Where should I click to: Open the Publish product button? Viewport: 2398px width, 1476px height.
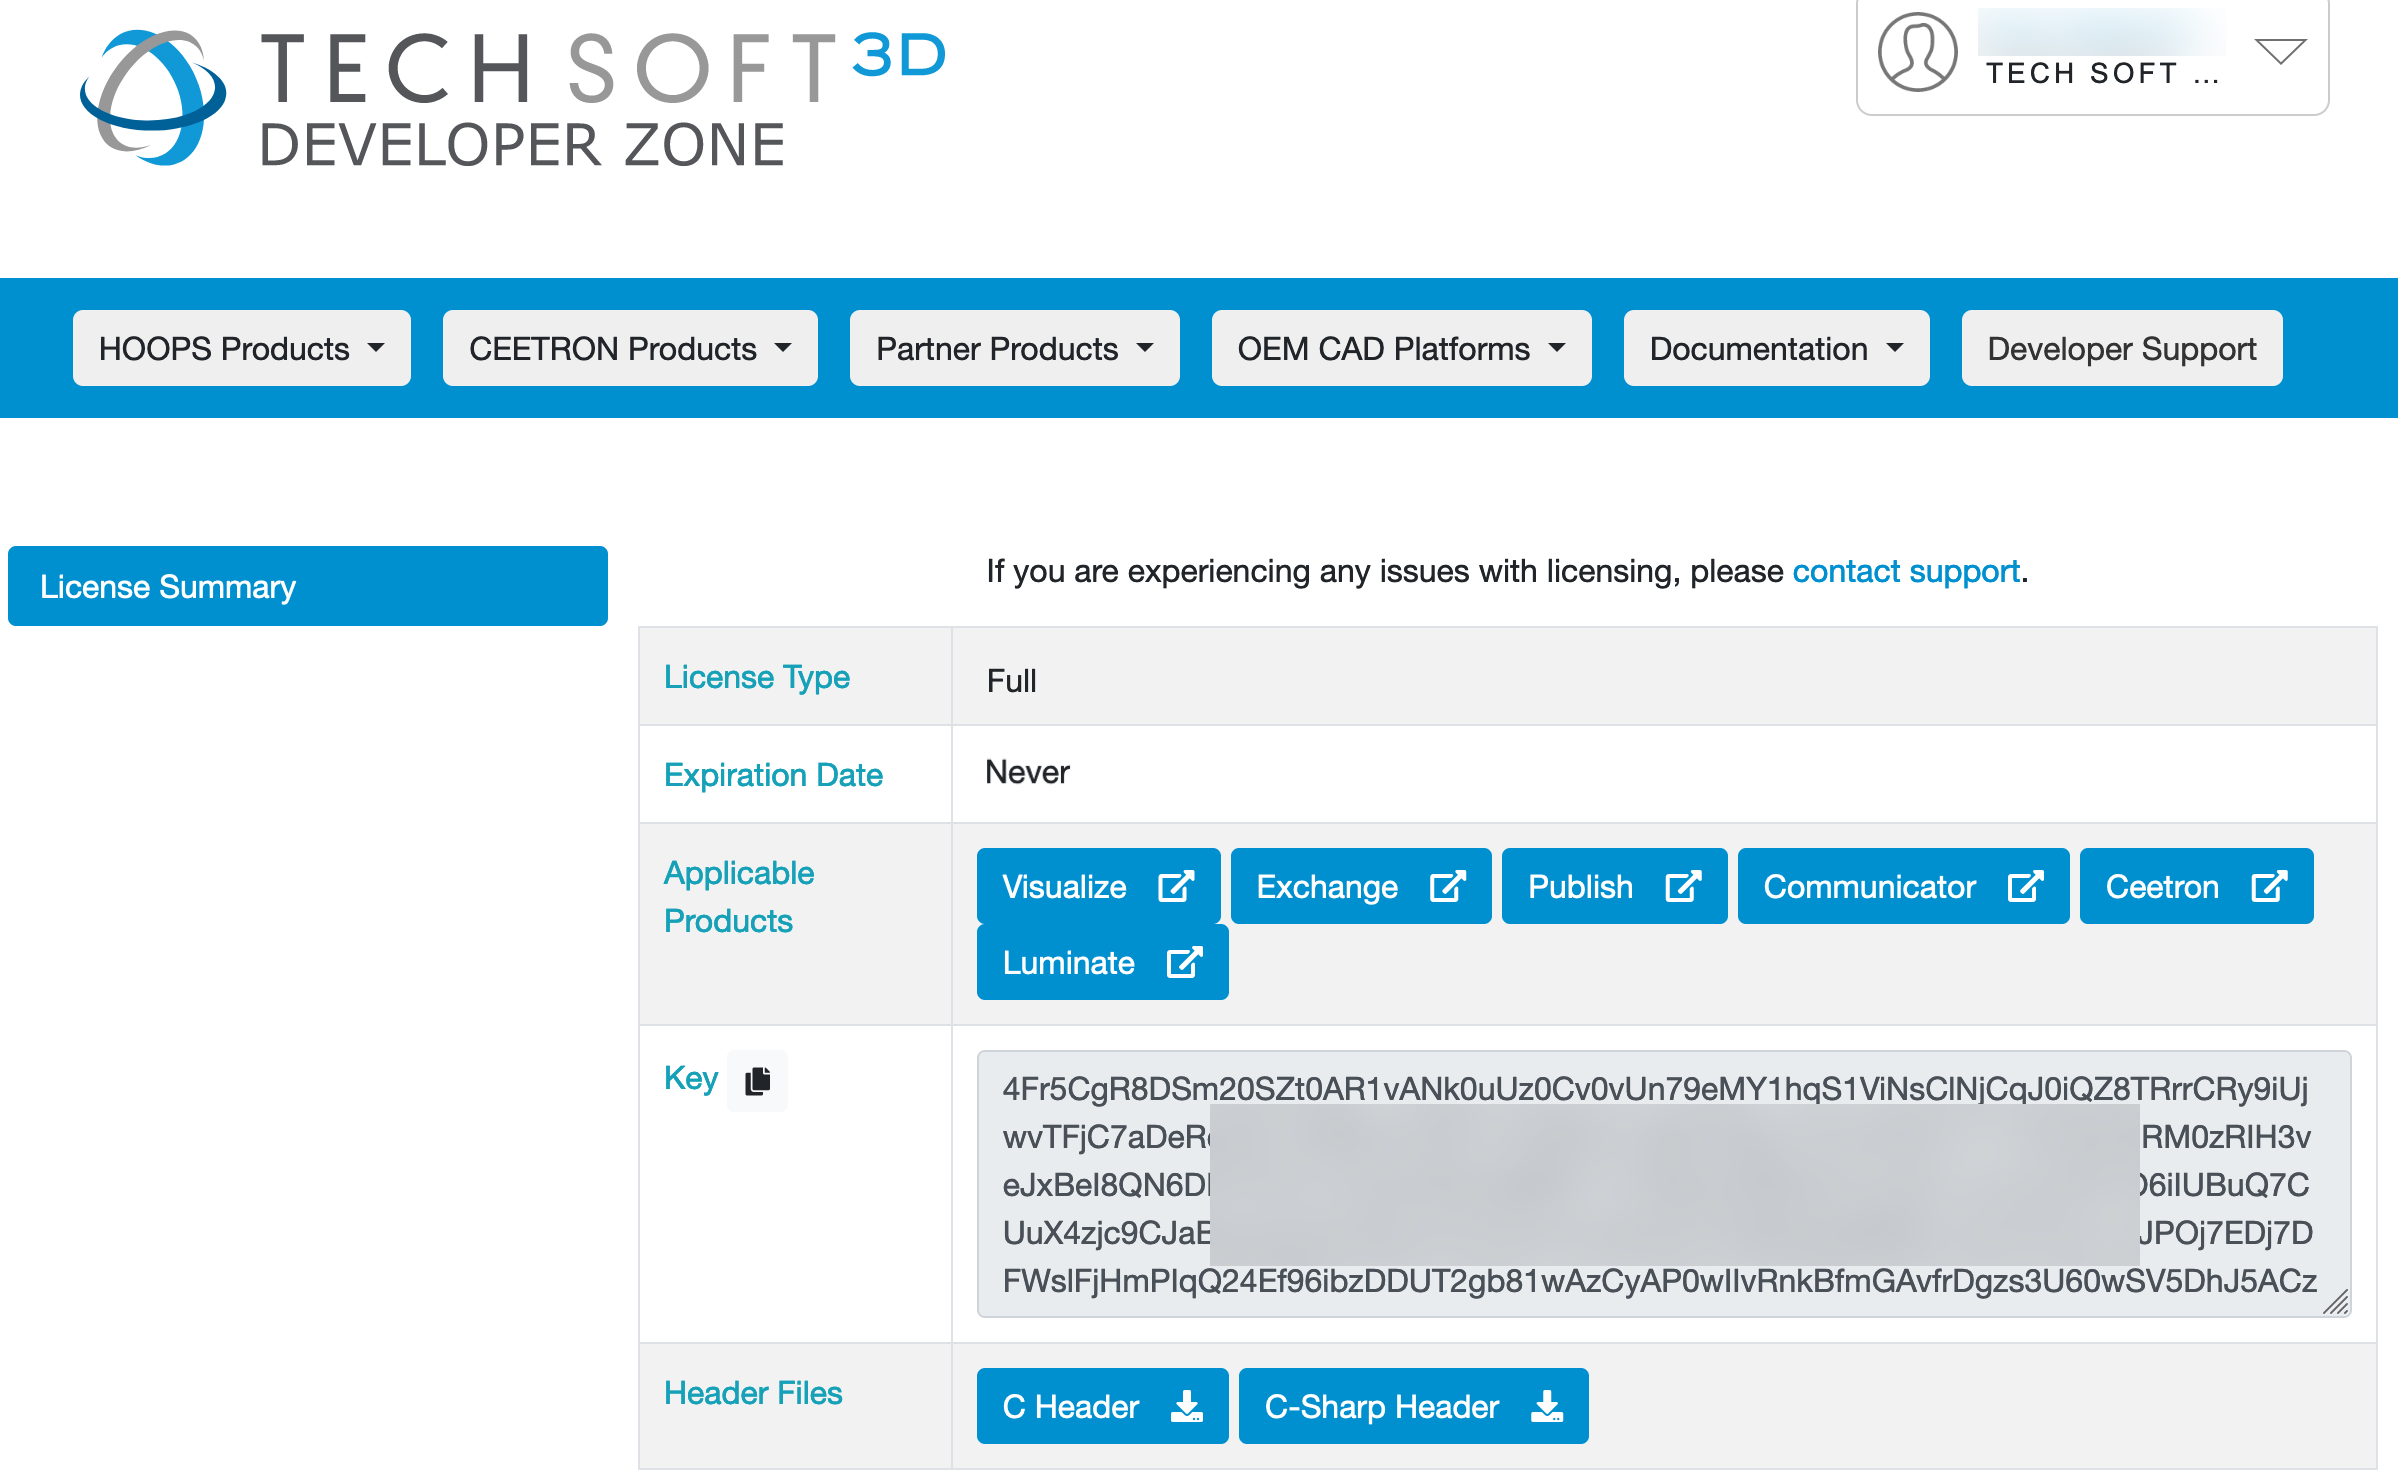click(1614, 886)
